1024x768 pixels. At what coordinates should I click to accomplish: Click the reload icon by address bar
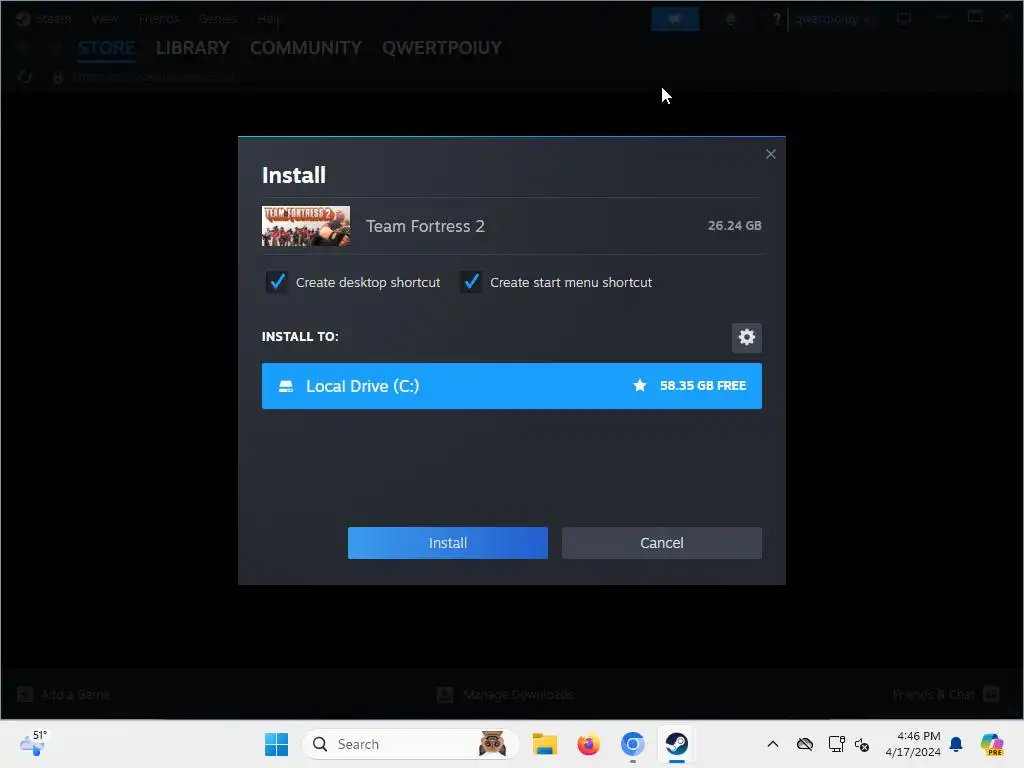(x=25, y=77)
